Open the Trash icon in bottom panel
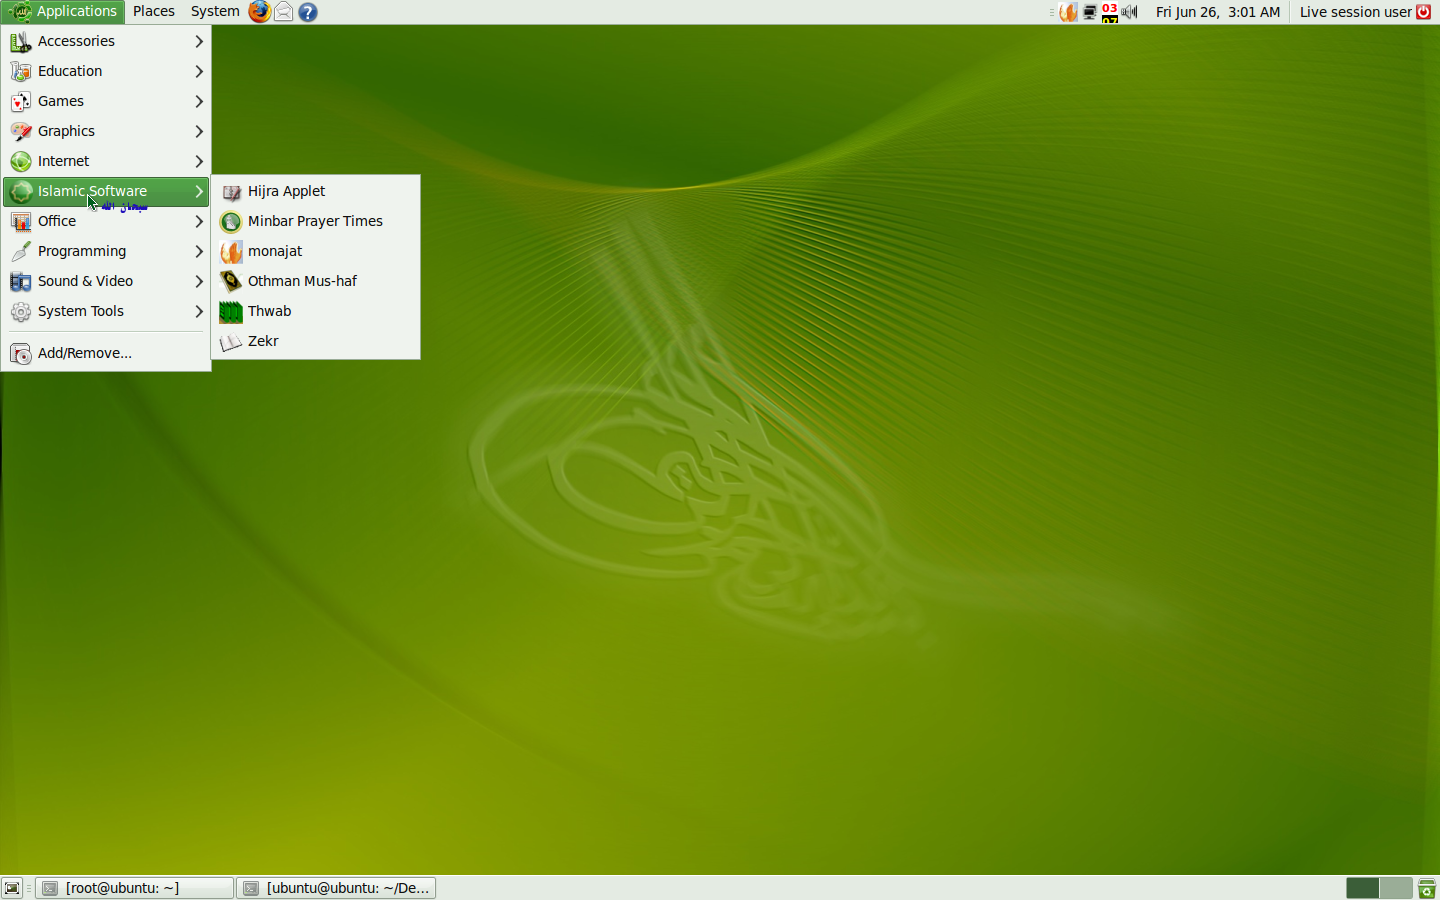The height and width of the screenshot is (900, 1440). coord(1427,888)
